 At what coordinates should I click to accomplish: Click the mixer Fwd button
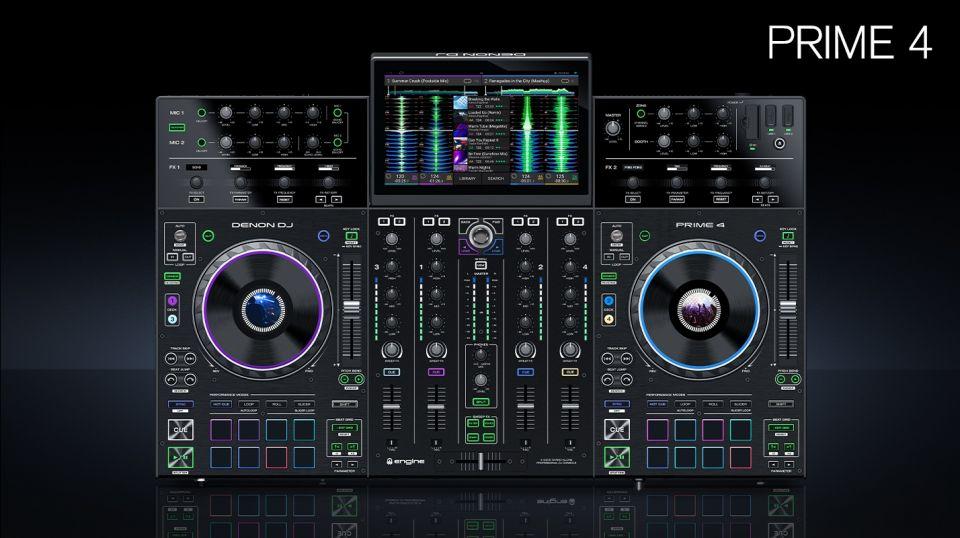pos(495,226)
